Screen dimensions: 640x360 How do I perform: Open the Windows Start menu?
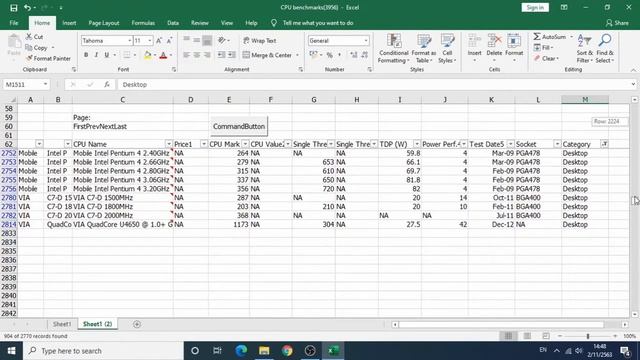[11, 351]
